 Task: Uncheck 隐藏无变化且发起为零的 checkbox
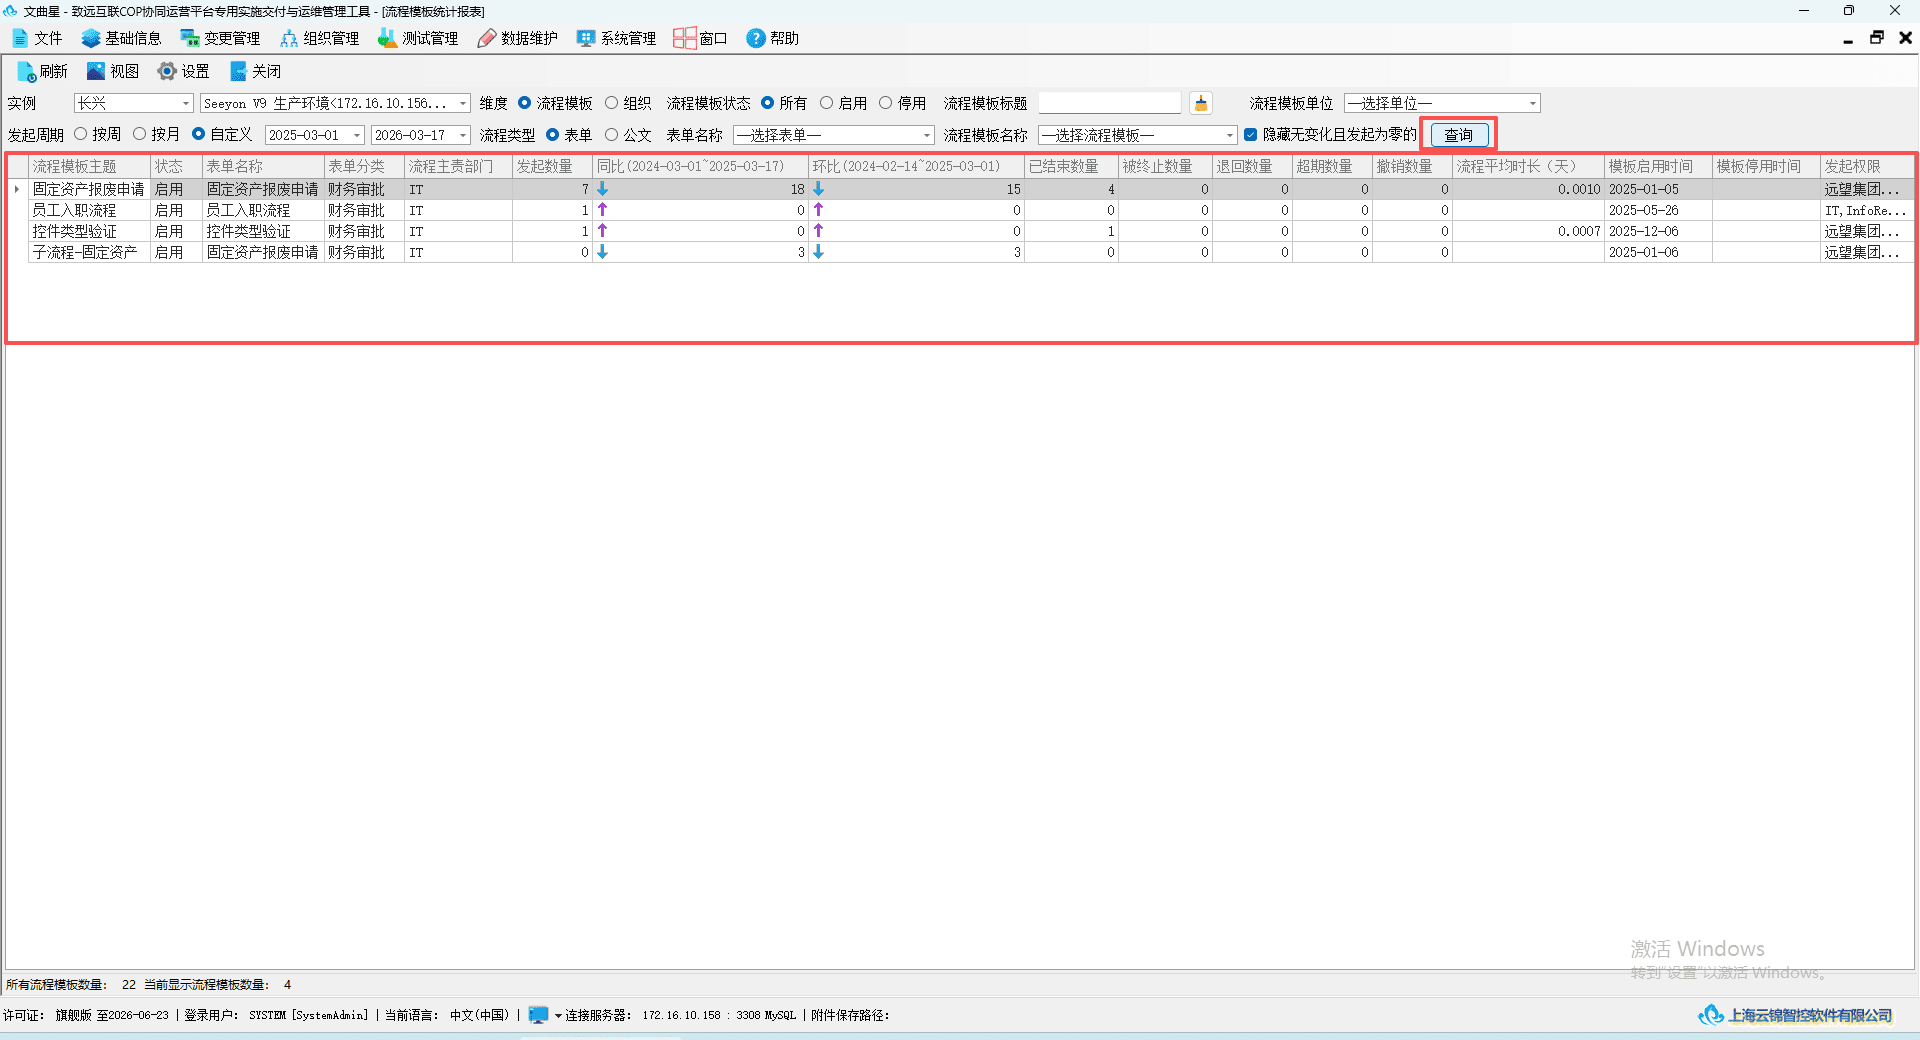[1250, 134]
